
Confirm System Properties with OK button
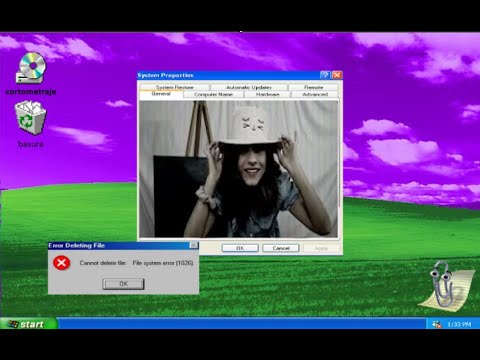[240, 248]
